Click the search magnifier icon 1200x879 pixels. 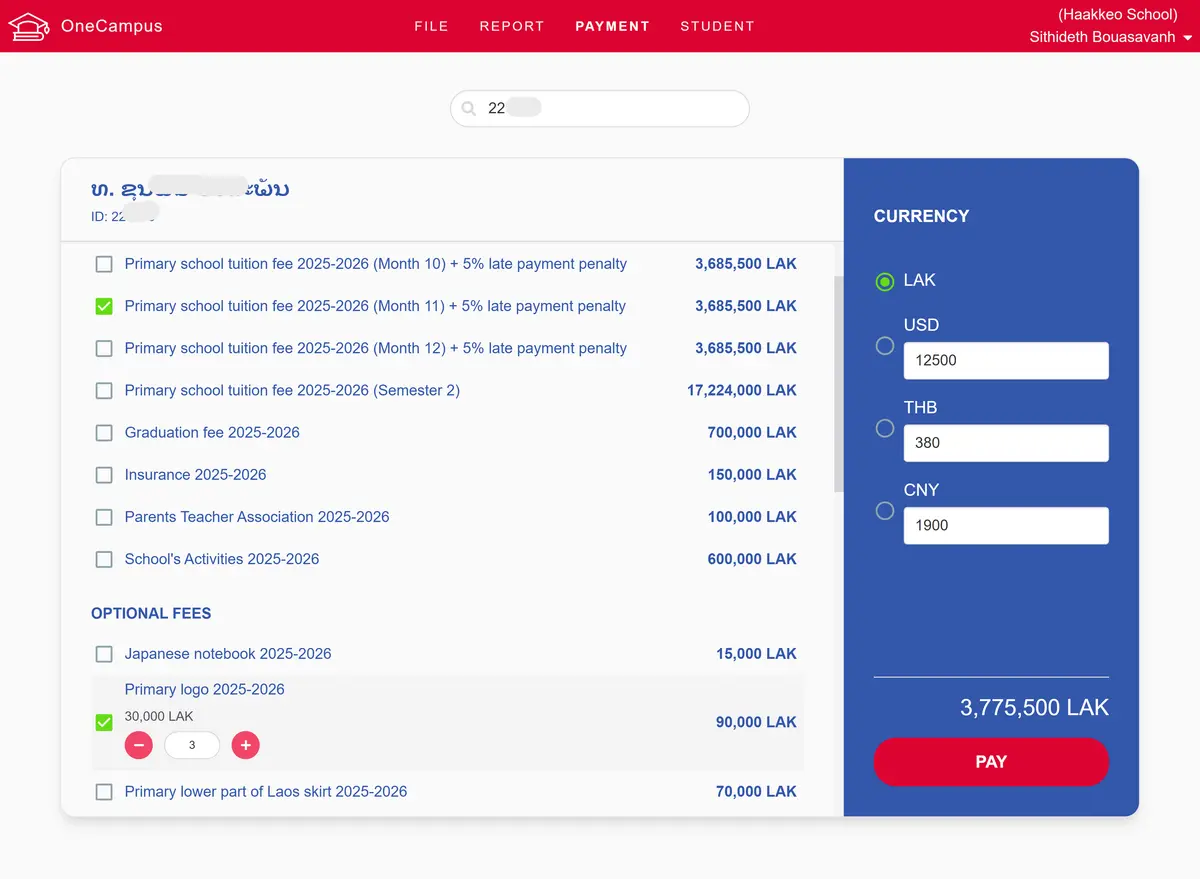(469, 108)
